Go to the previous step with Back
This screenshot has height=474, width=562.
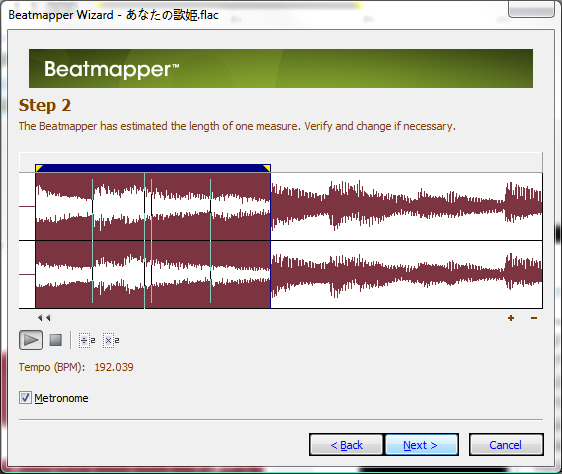point(346,445)
